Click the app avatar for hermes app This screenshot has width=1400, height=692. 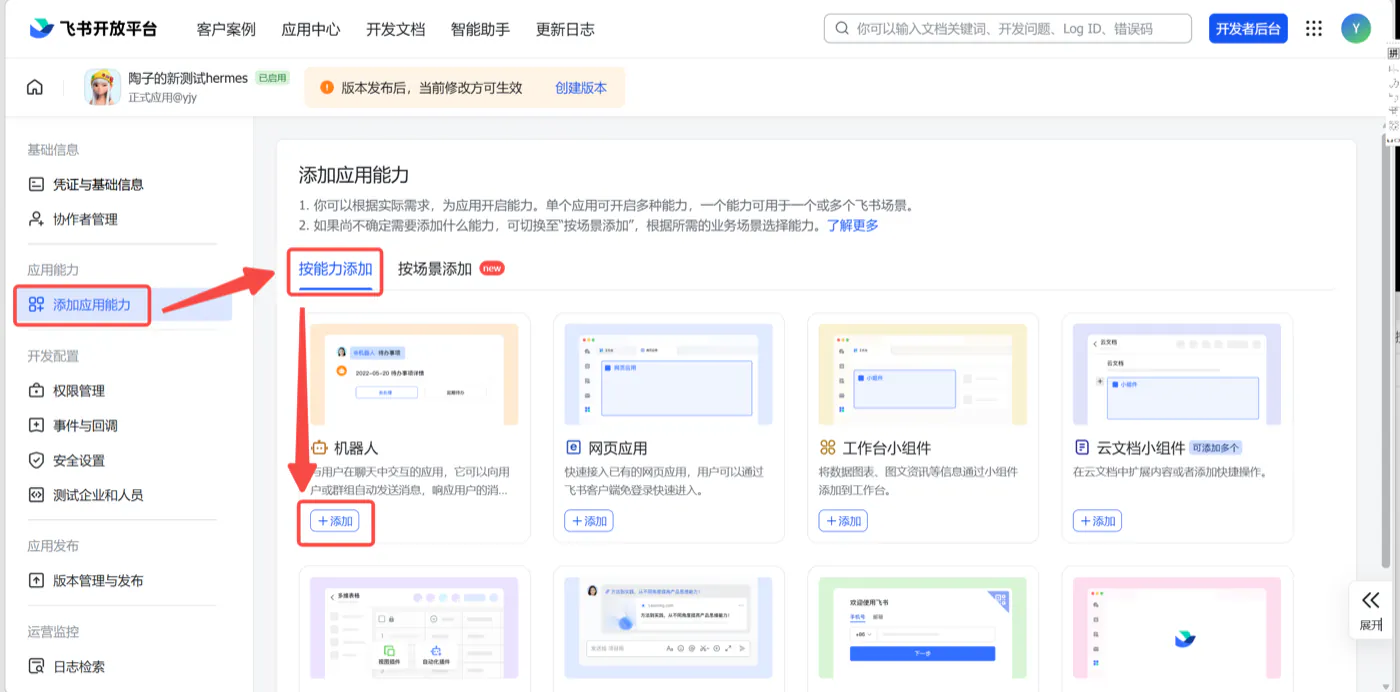103,87
